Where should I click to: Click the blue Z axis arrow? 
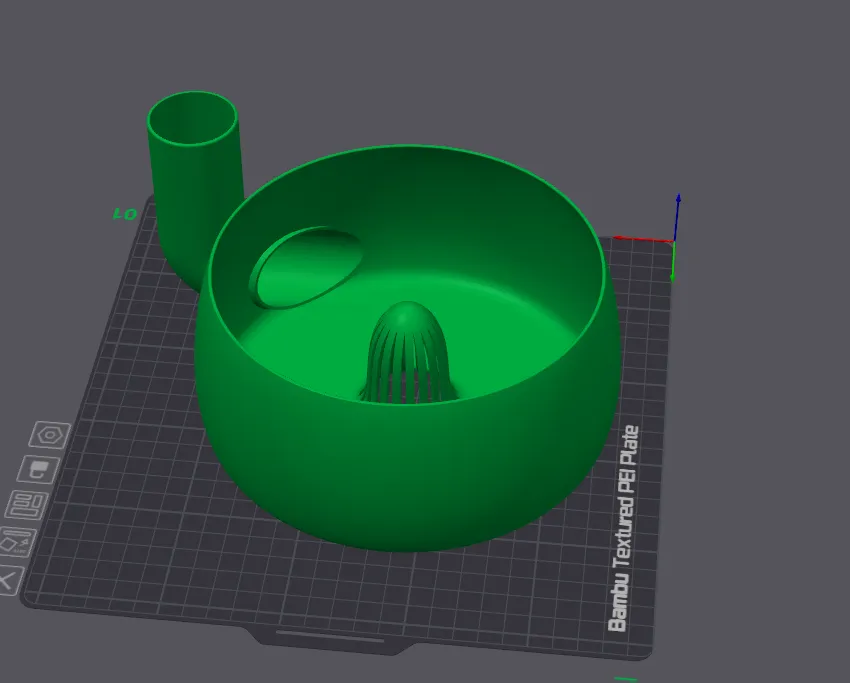point(678,215)
